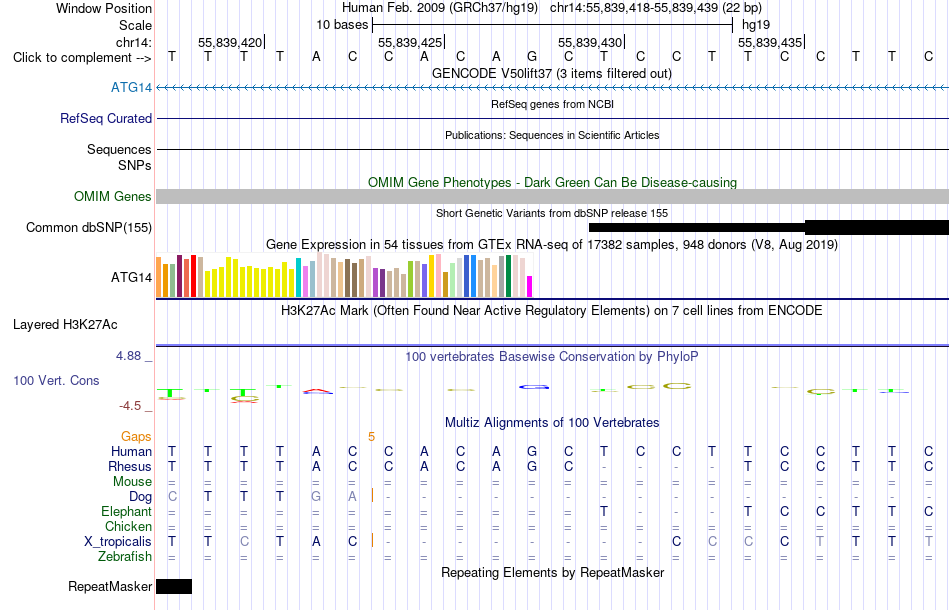Click the GENCODE V50lift37 track title
The height and width of the screenshot is (610, 950).
coord(552,74)
